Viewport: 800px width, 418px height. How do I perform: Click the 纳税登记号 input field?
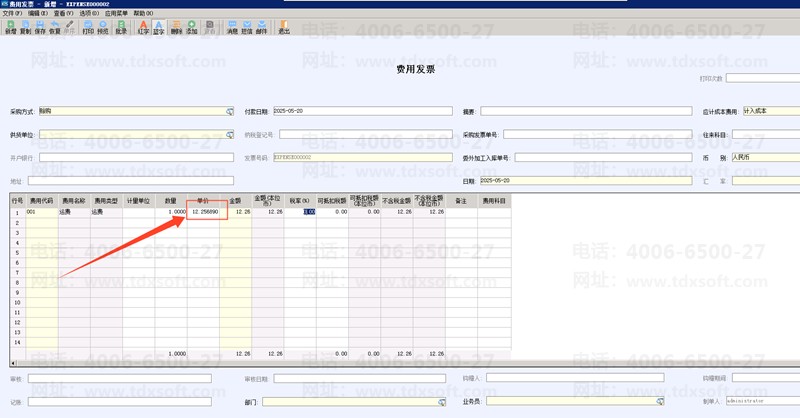coord(366,134)
